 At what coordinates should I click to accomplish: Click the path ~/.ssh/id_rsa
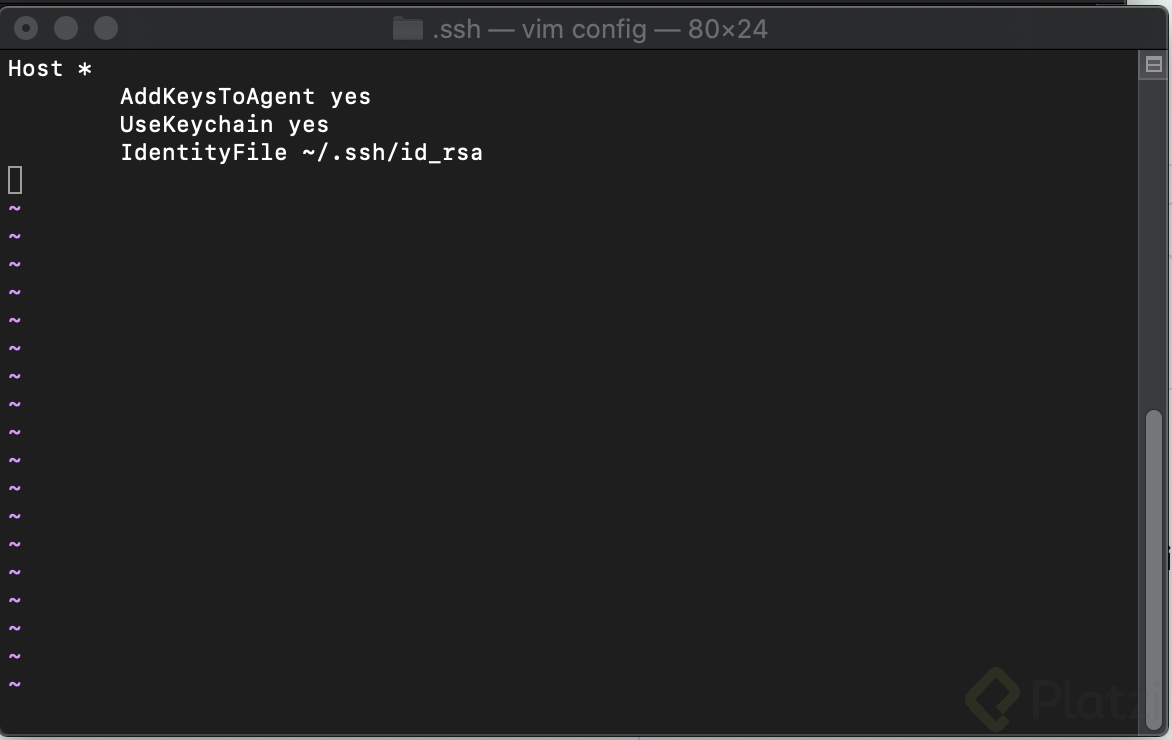click(392, 153)
